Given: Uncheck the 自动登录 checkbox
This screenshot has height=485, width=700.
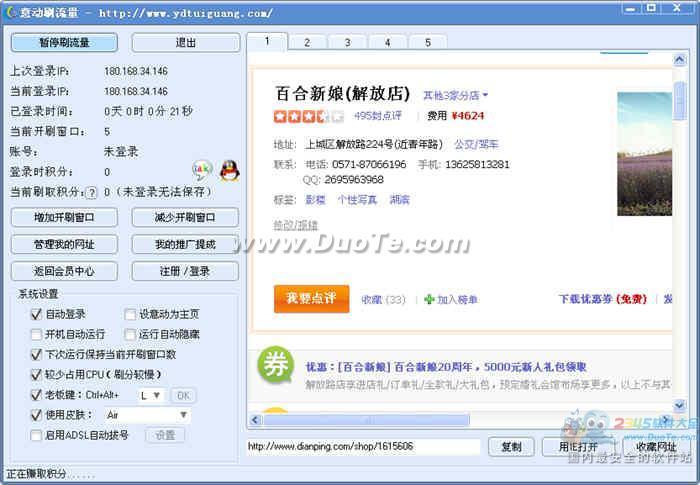Looking at the screenshot, I should click(x=37, y=314).
